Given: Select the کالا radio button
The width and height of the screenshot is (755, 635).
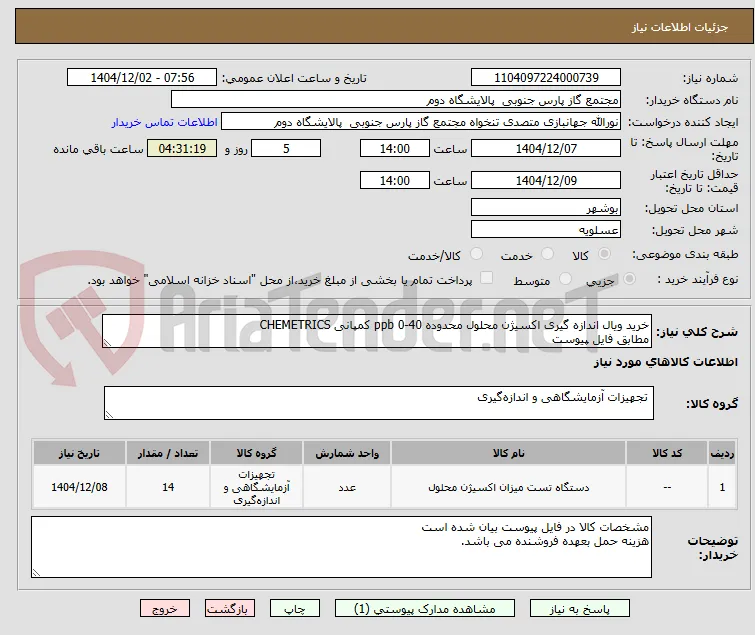Looking at the screenshot, I should point(604,254).
